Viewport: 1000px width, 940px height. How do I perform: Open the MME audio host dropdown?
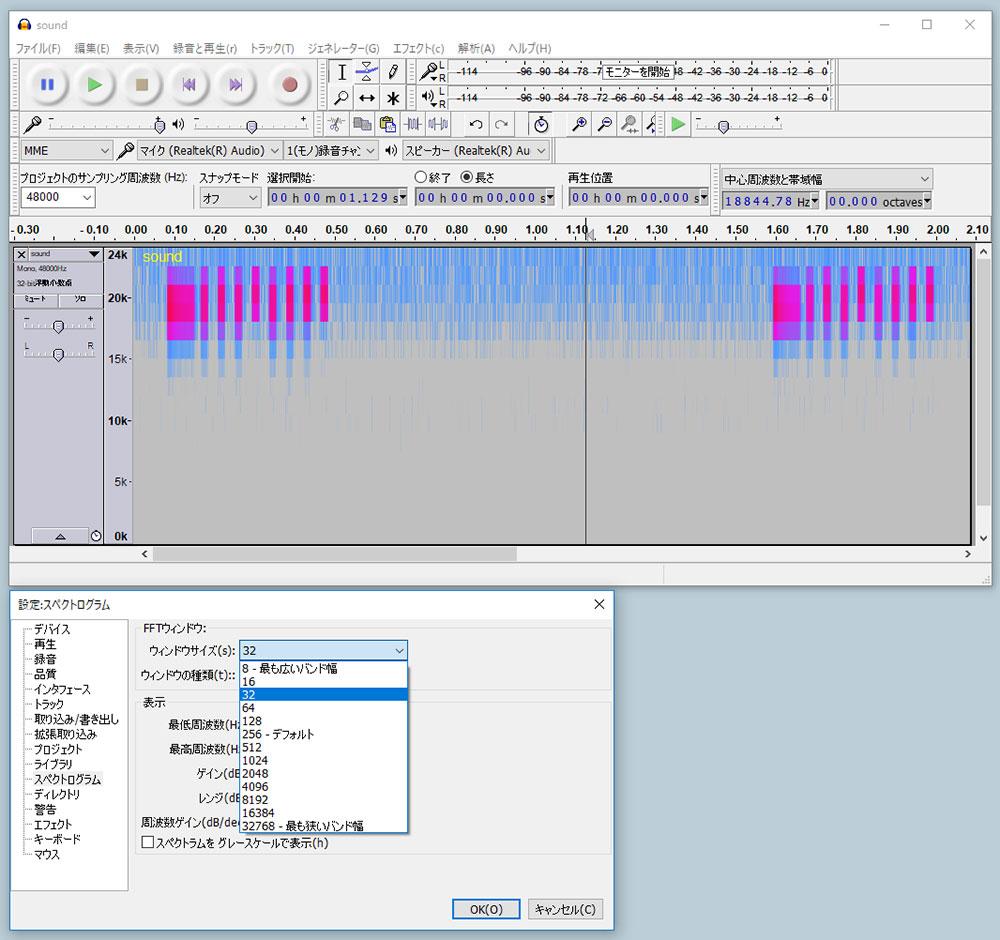(66, 150)
